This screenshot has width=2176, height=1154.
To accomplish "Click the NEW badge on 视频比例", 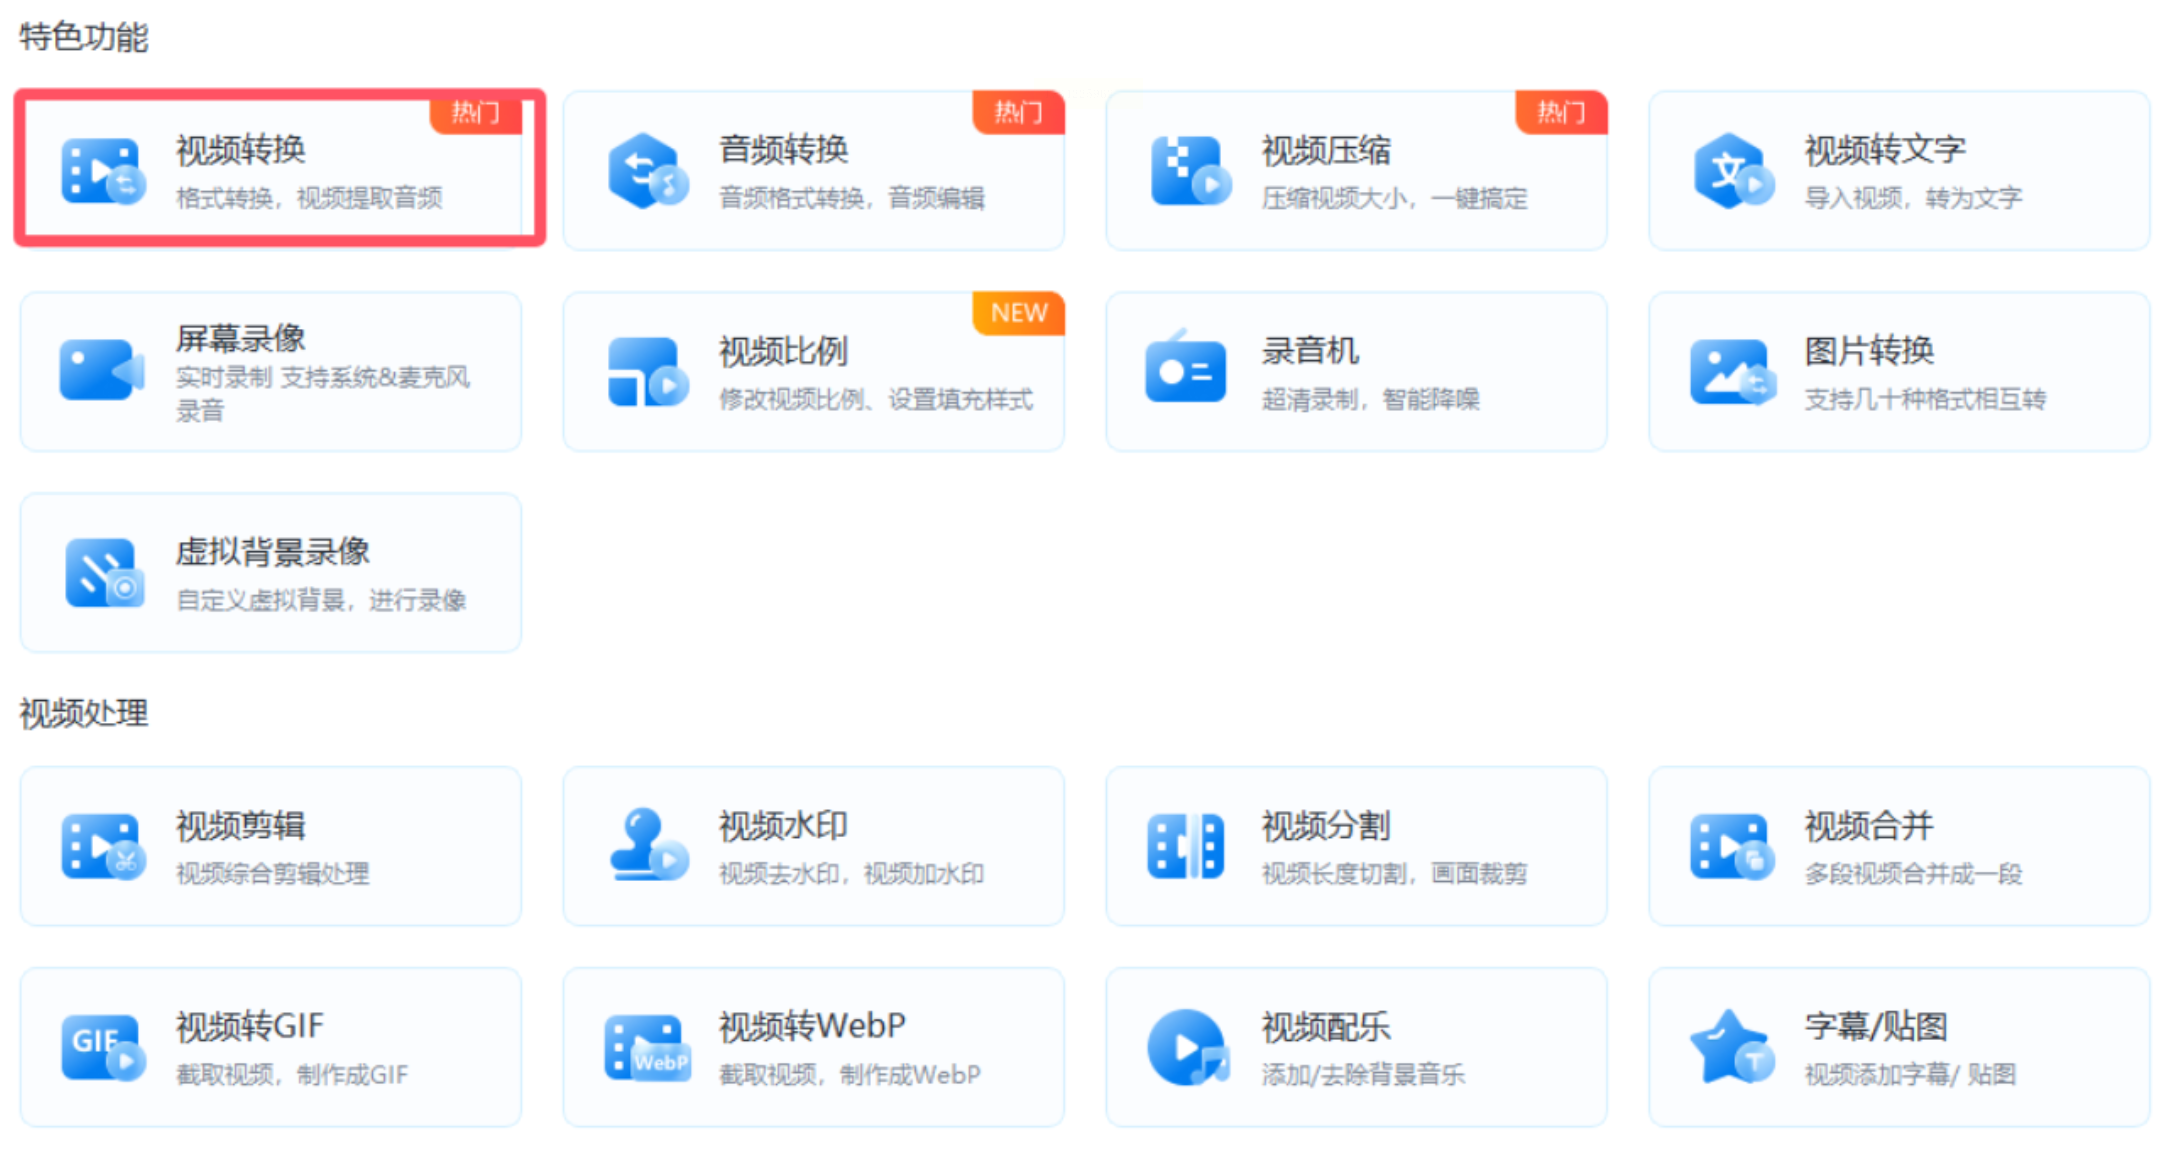I will [1019, 313].
